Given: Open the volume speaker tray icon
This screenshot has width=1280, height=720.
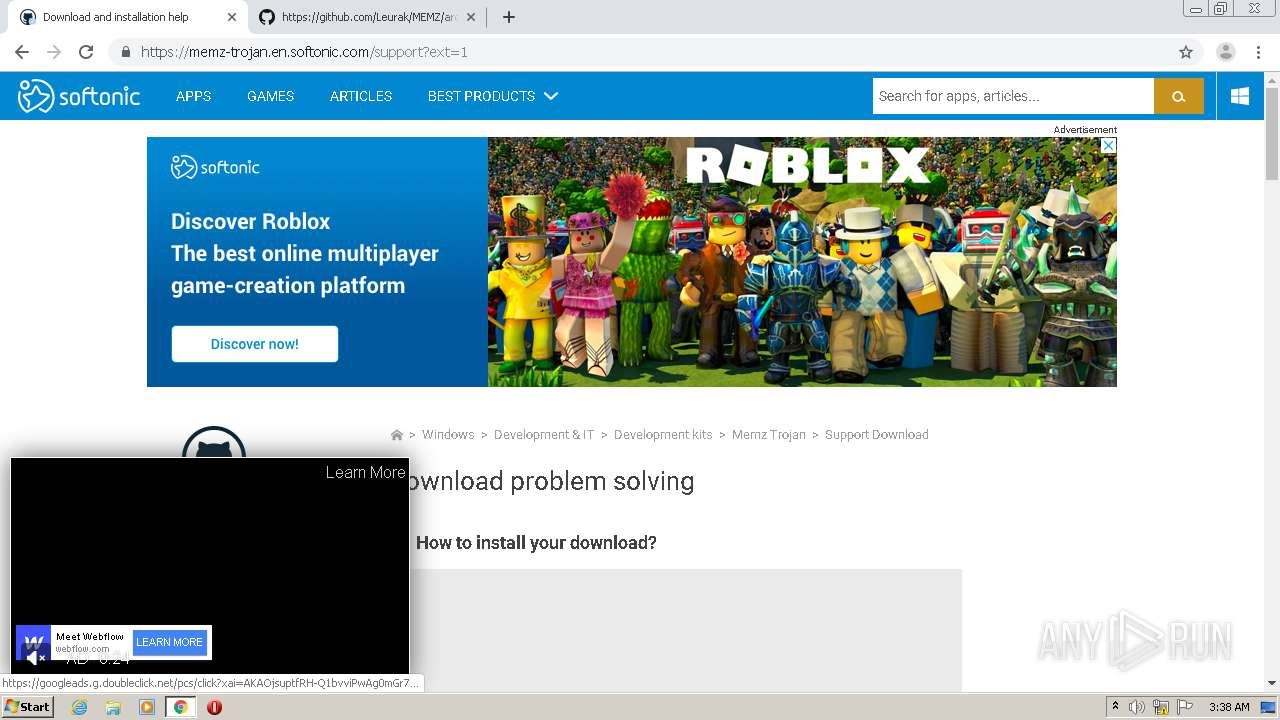Looking at the screenshot, I should (1137, 707).
